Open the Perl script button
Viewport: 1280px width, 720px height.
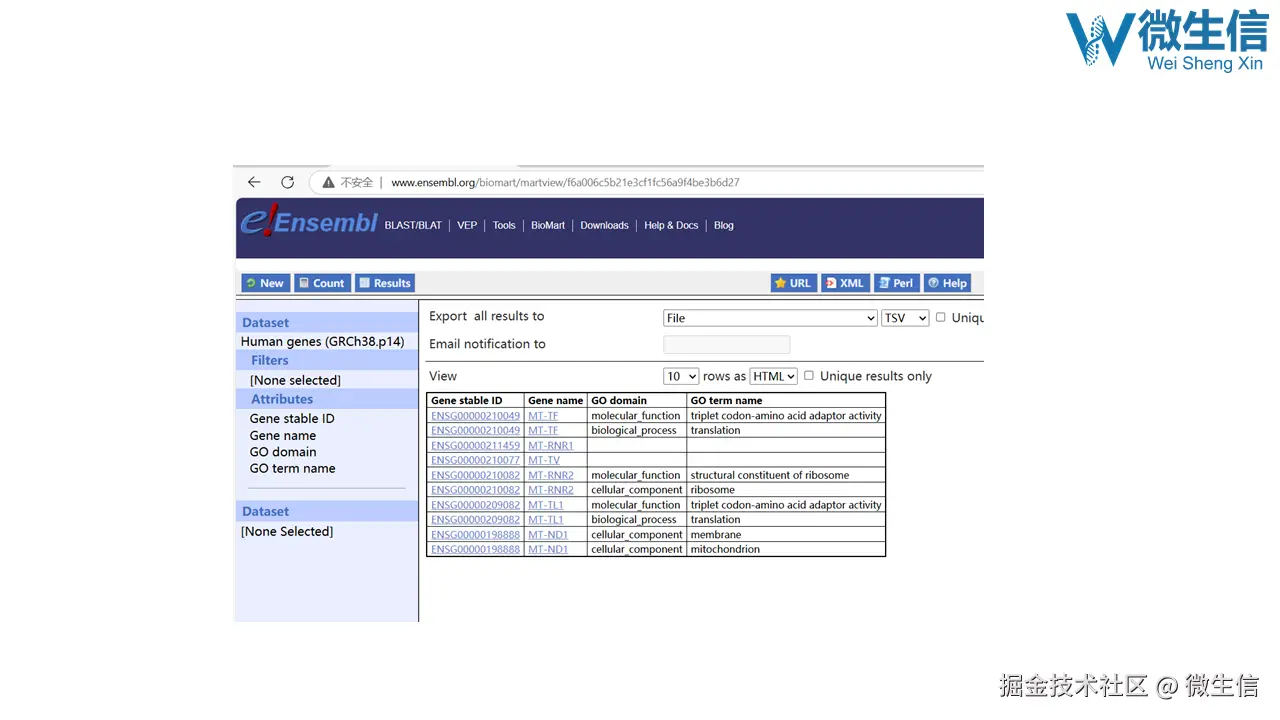click(897, 283)
